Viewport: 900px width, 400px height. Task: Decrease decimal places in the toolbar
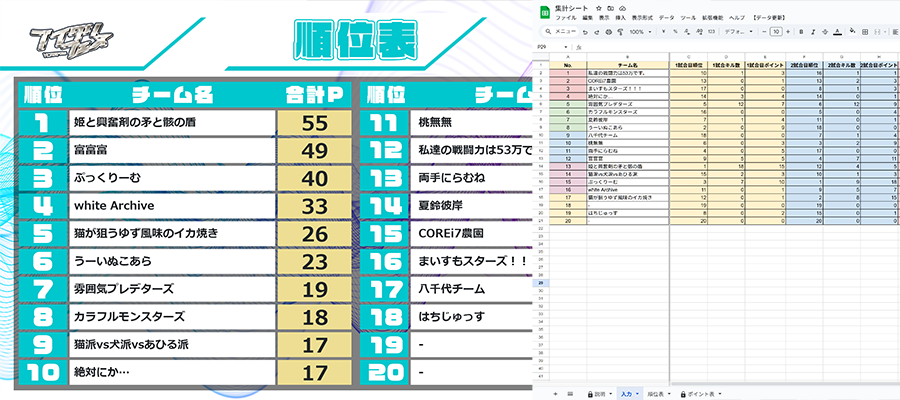point(686,32)
